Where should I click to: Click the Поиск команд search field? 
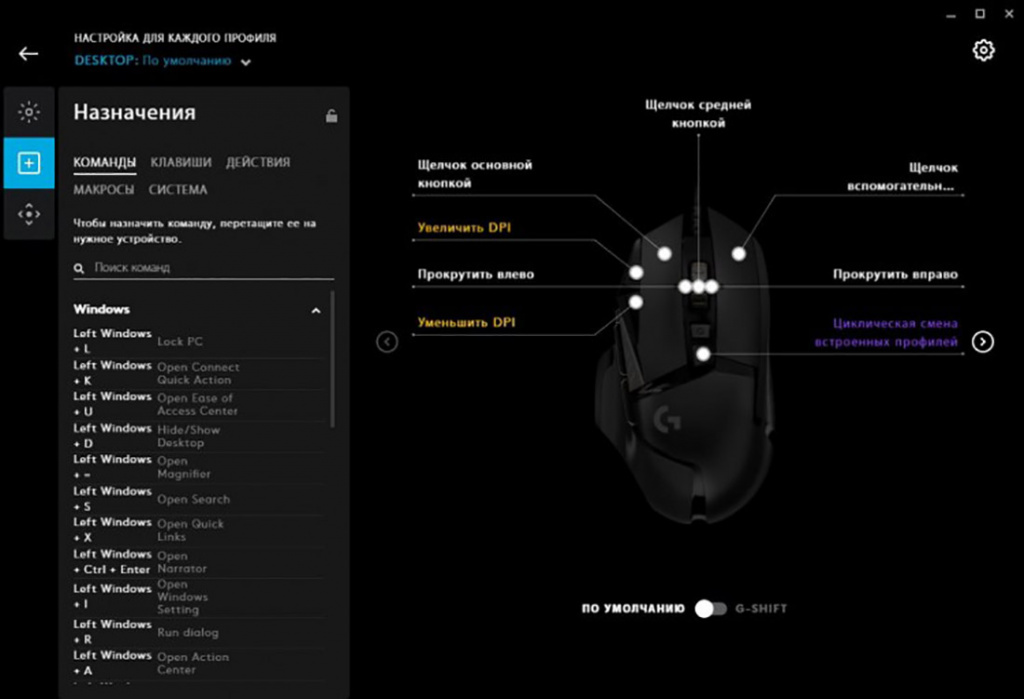(210, 268)
